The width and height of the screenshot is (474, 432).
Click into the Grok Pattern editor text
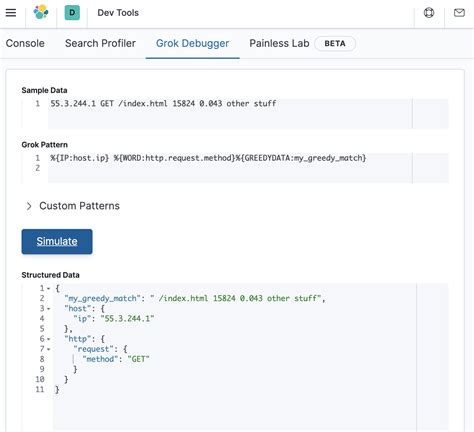pos(208,158)
